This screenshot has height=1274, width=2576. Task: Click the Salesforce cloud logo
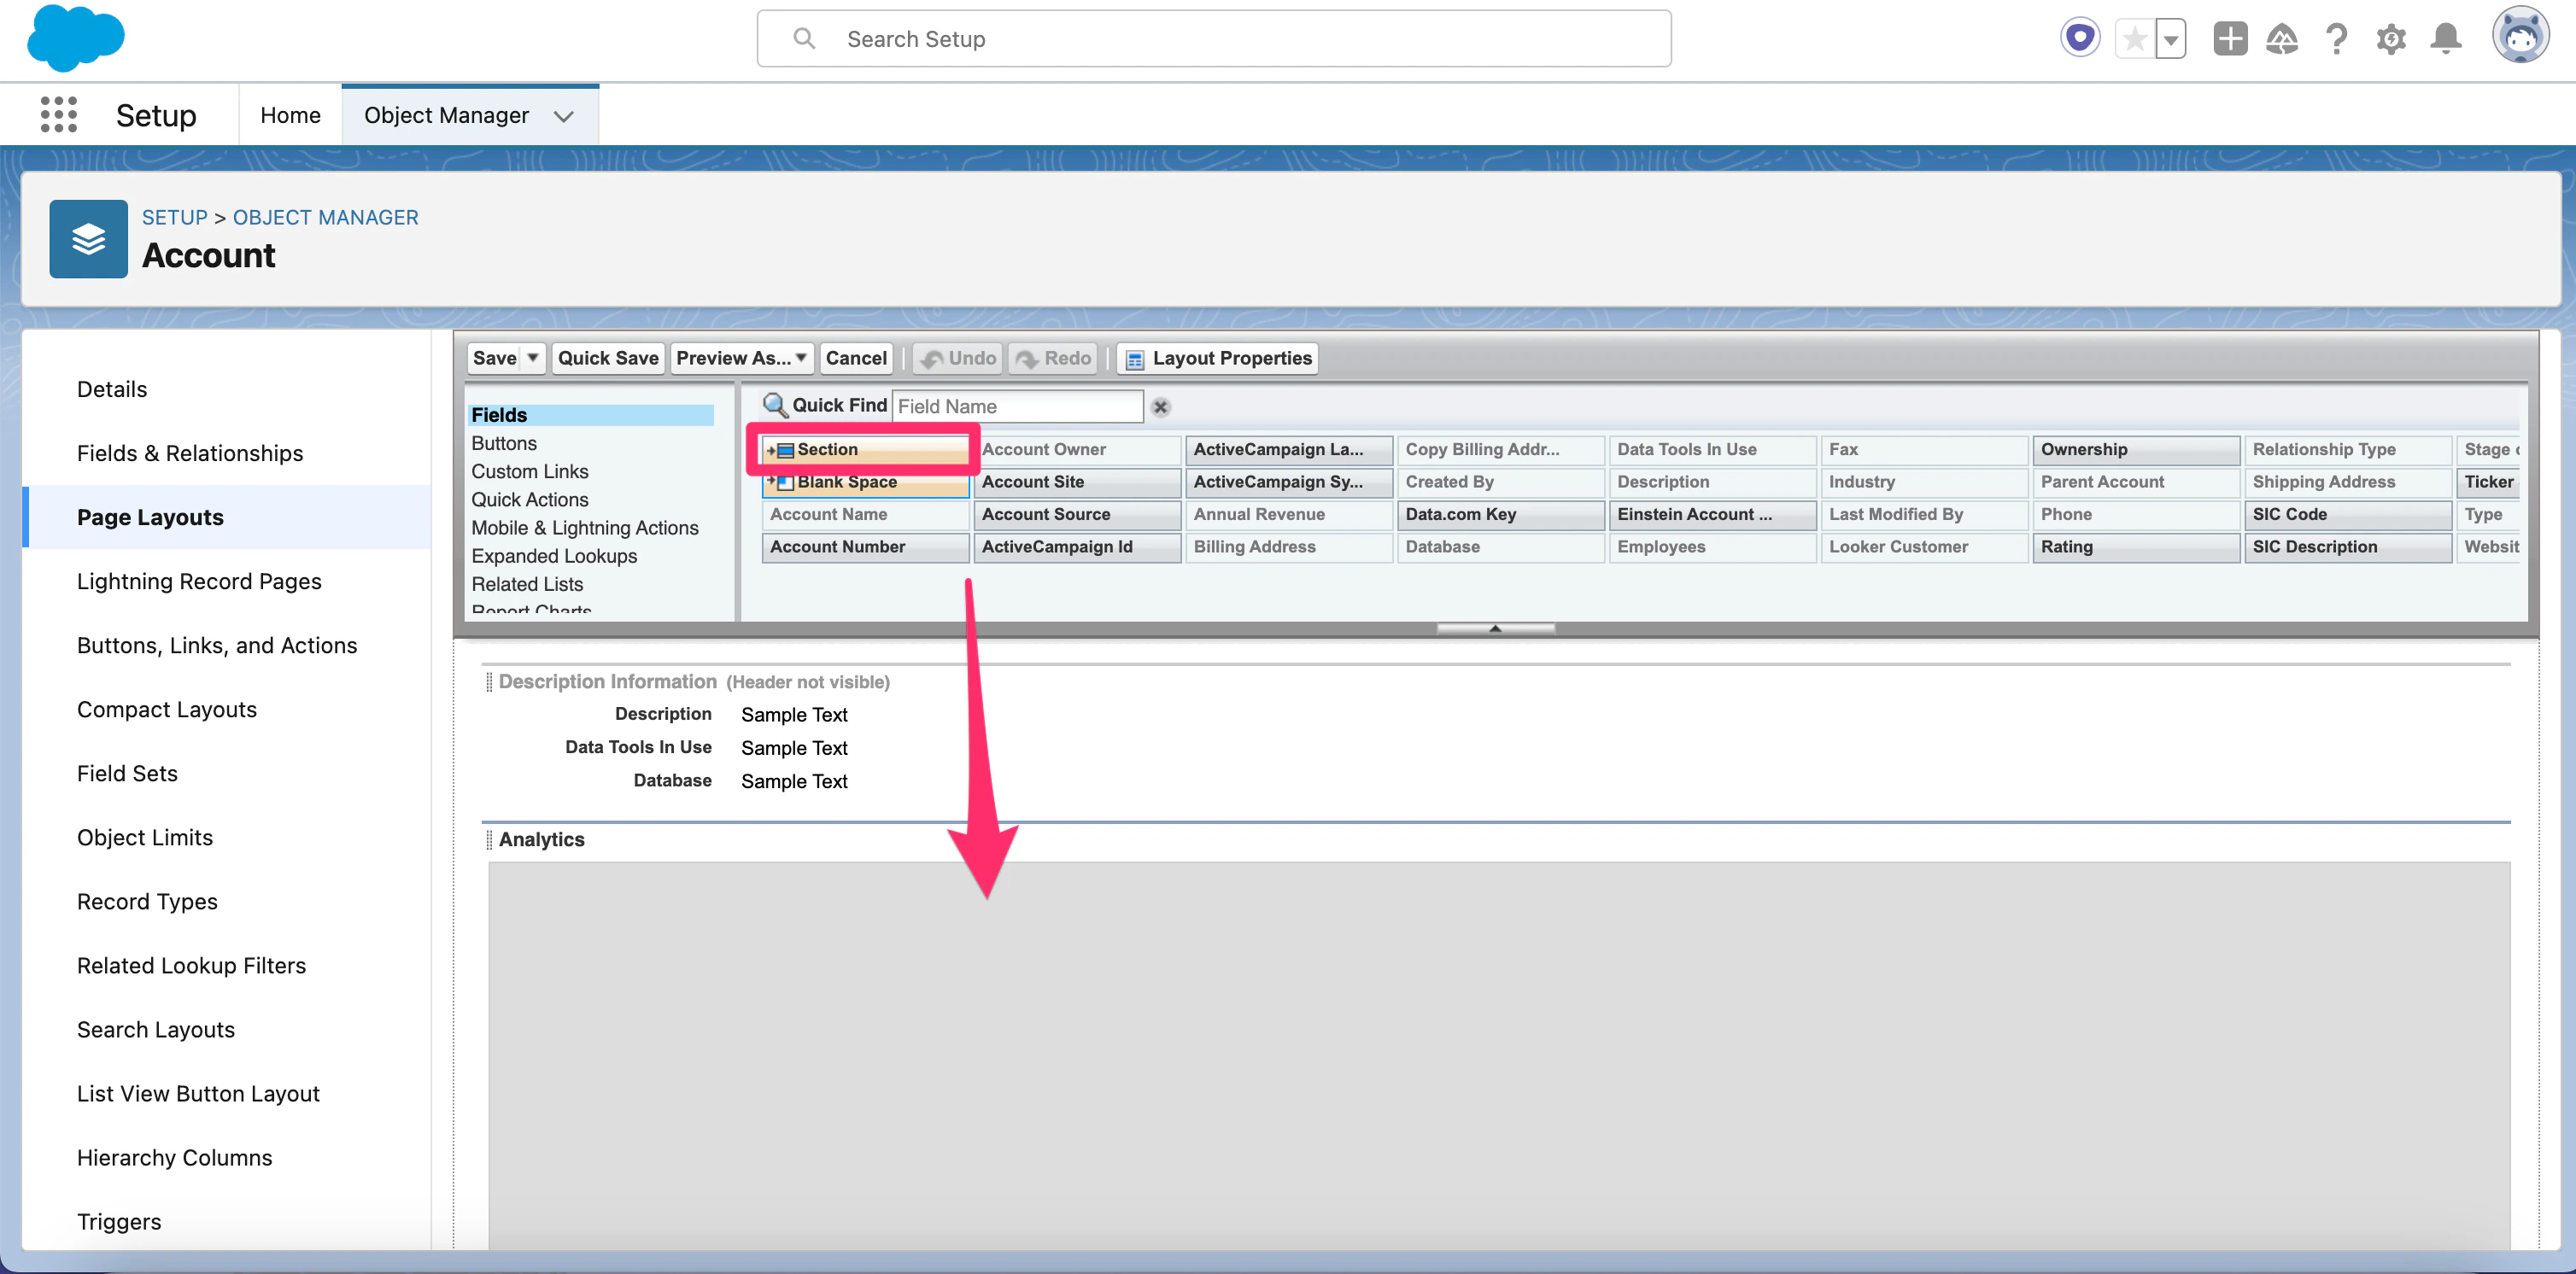click(75, 38)
